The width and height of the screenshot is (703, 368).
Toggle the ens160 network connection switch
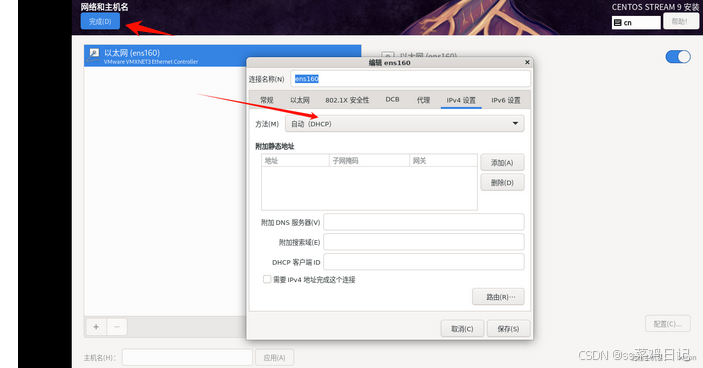click(677, 57)
